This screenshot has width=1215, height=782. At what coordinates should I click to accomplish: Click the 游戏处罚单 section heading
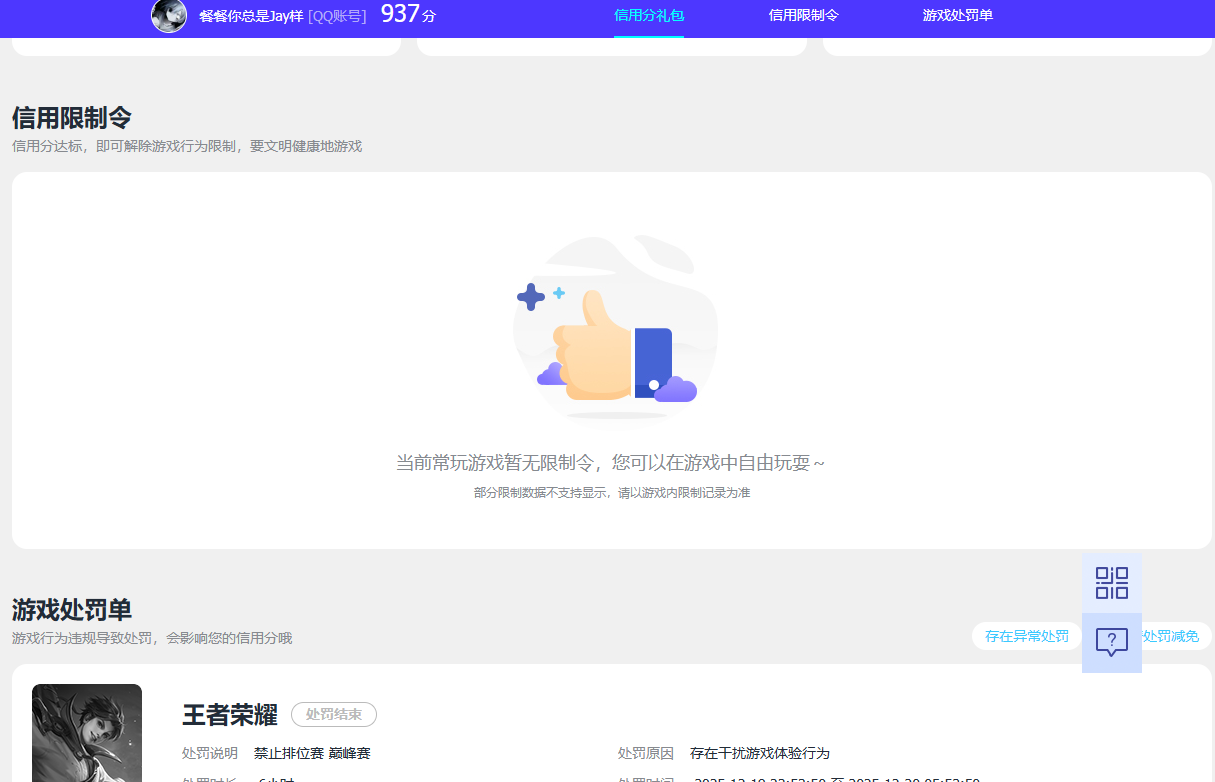(x=72, y=610)
